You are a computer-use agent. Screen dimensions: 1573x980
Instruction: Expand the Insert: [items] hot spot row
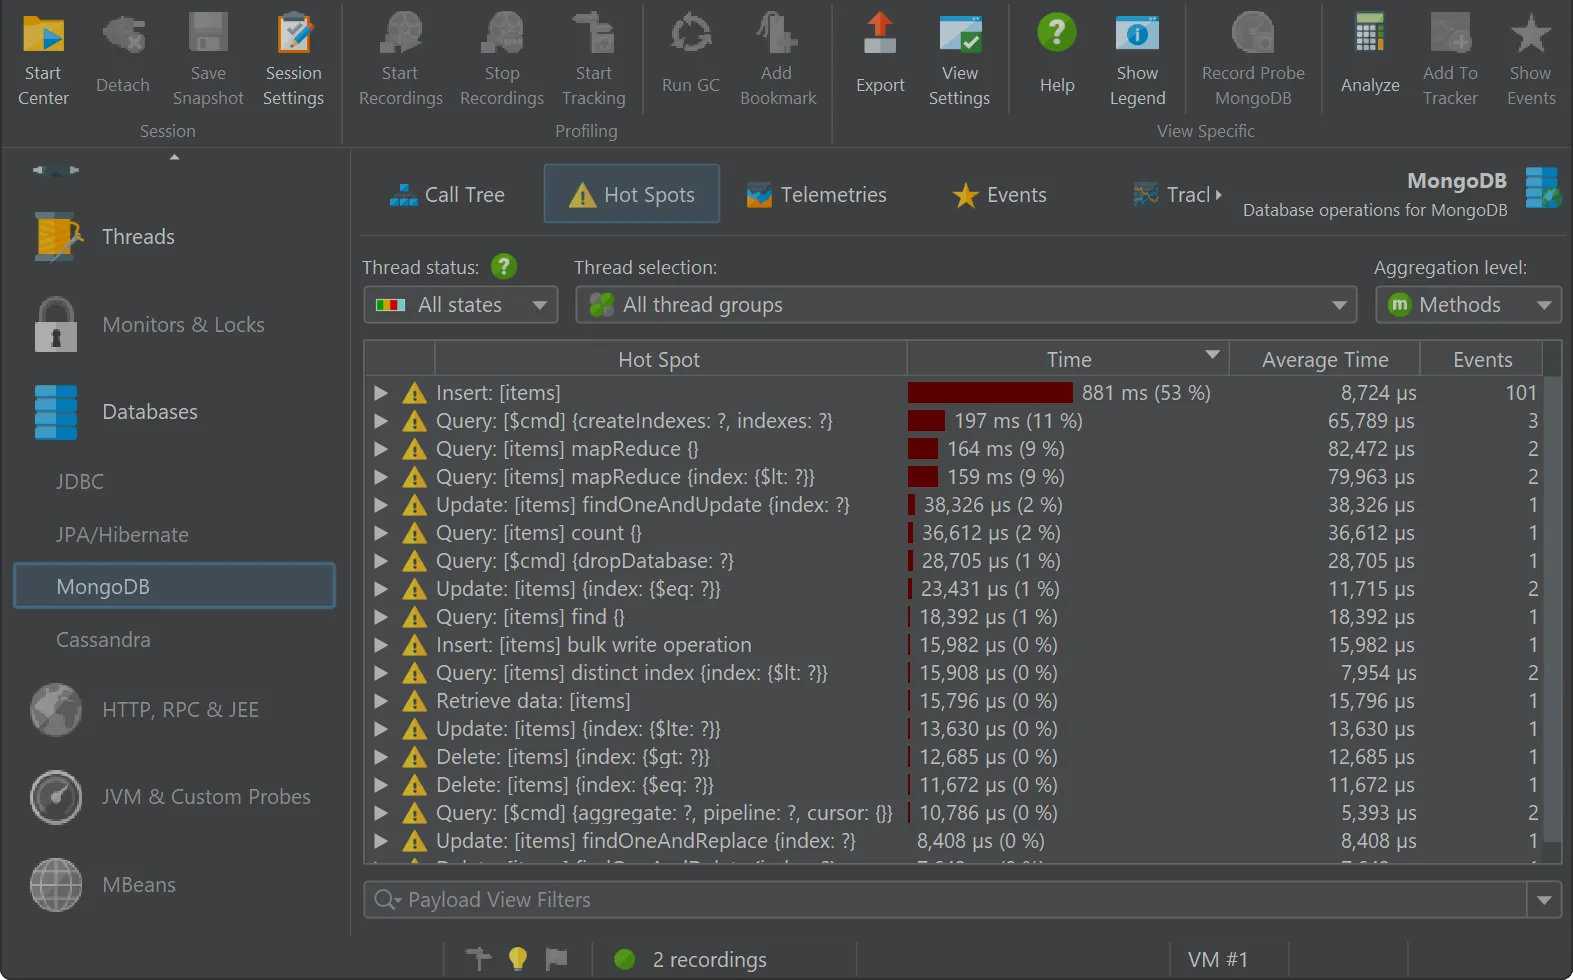click(381, 393)
